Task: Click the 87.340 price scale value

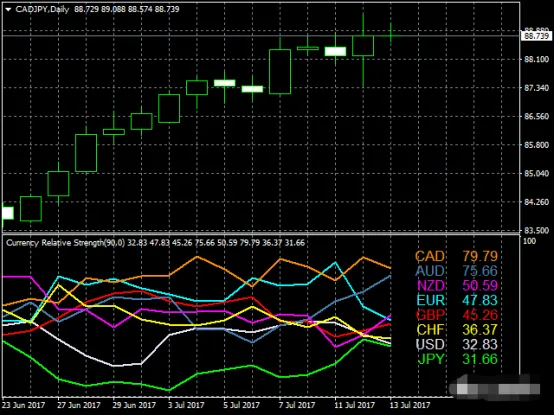Action: click(x=536, y=88)
